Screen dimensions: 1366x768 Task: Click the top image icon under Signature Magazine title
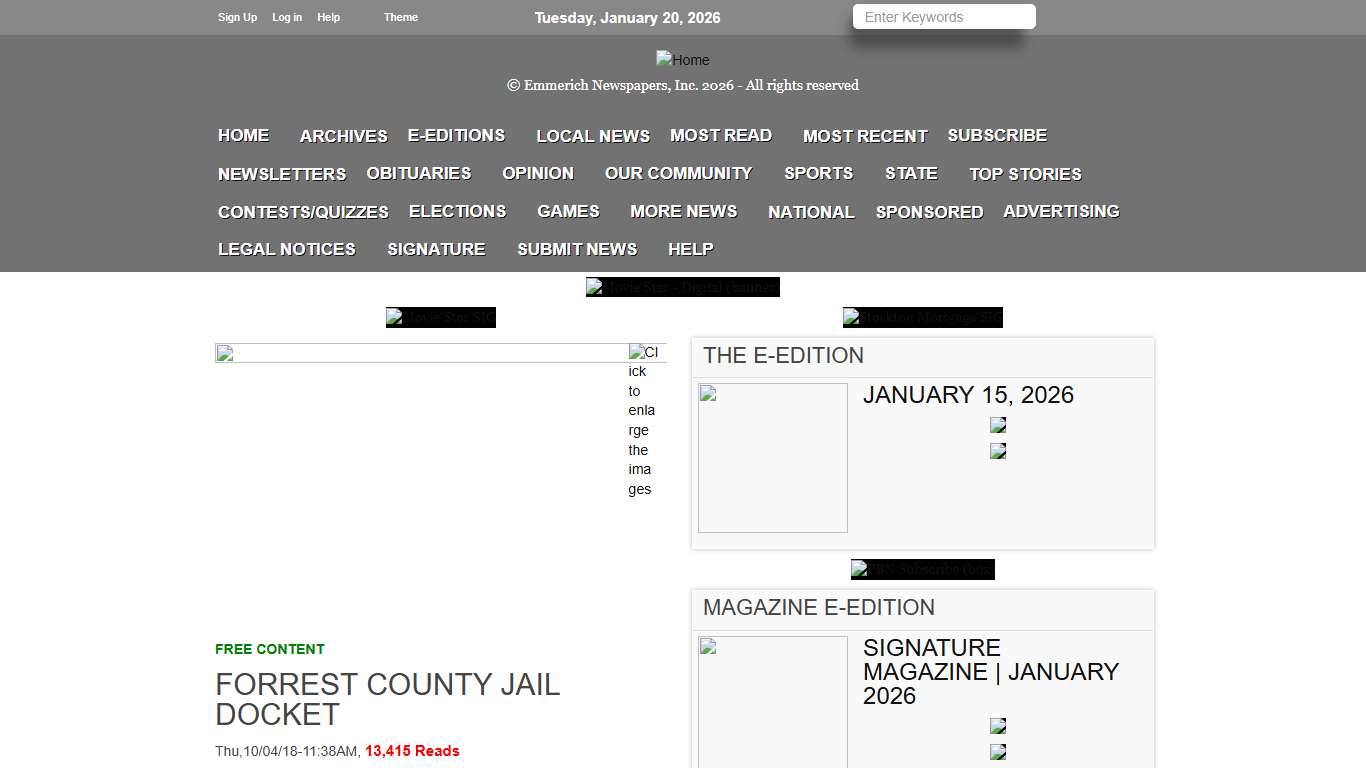997,725
